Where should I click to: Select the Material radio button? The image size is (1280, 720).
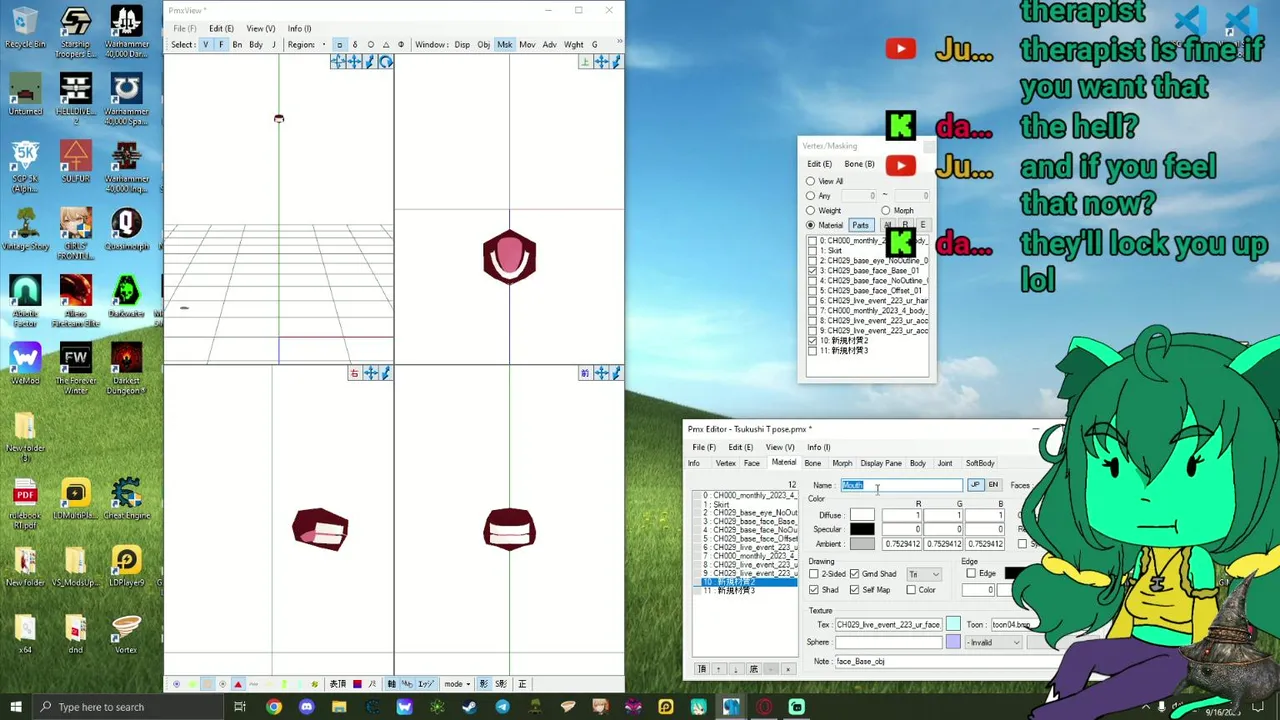pos(811,225)
